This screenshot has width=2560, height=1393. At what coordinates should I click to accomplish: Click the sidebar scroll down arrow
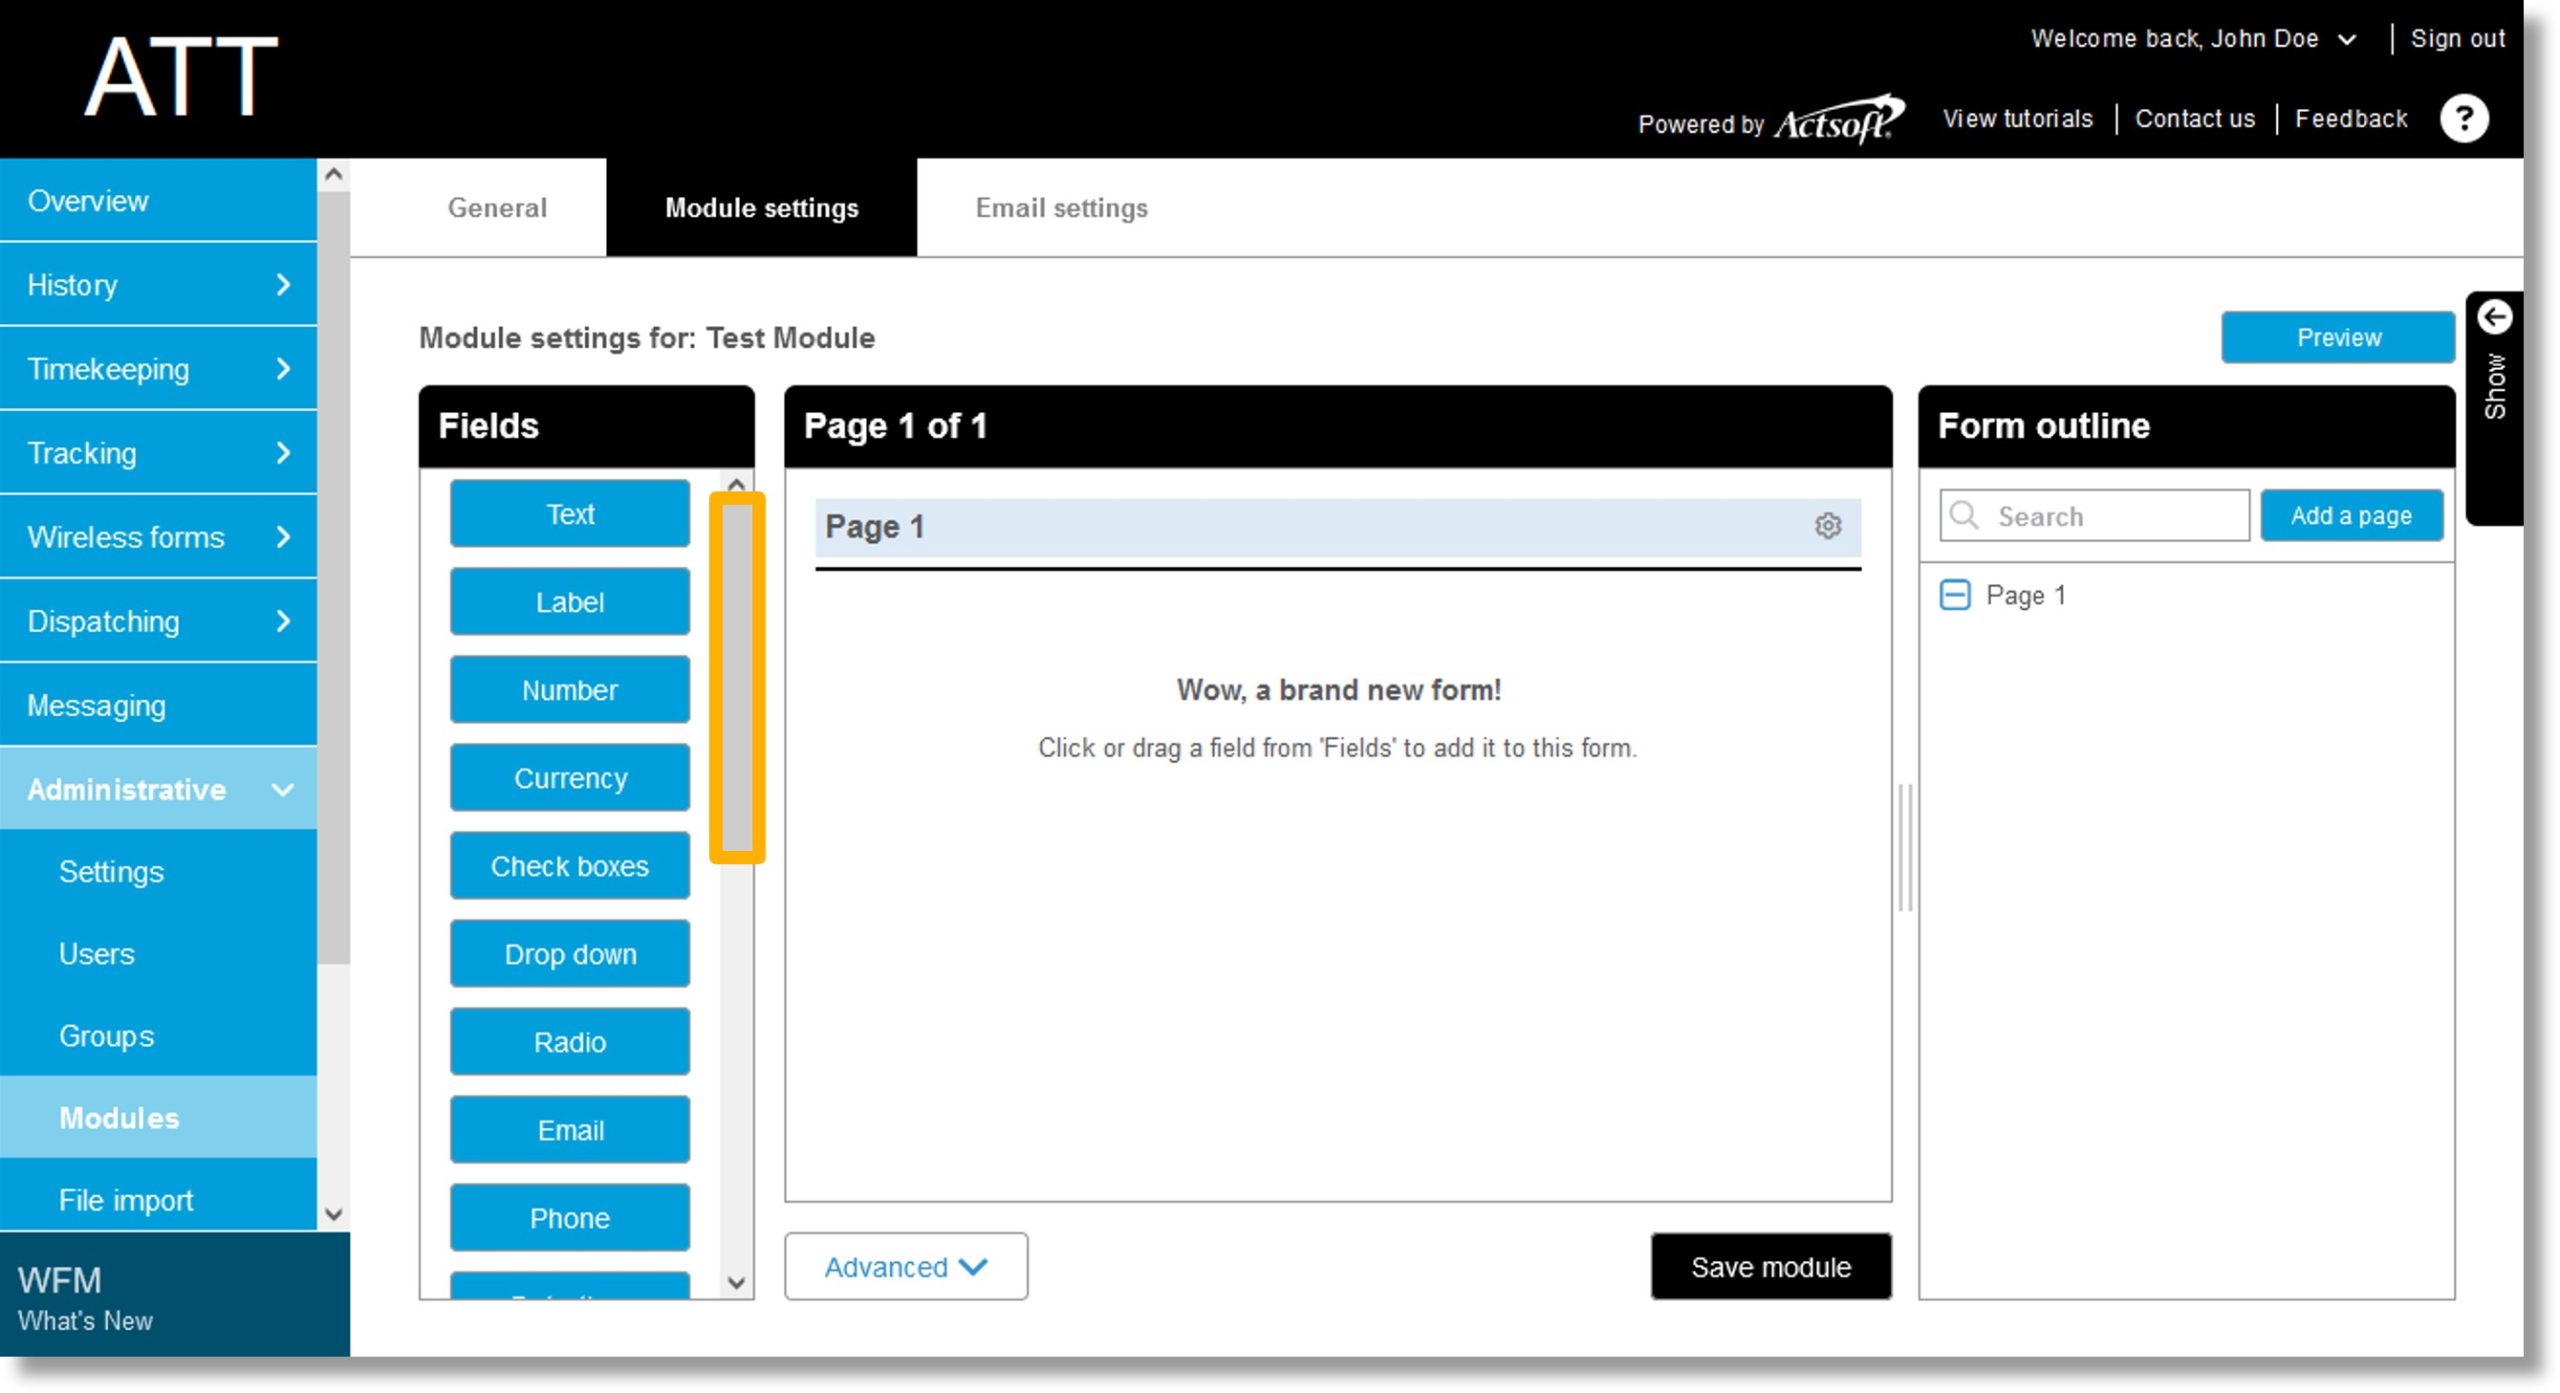334,1215
